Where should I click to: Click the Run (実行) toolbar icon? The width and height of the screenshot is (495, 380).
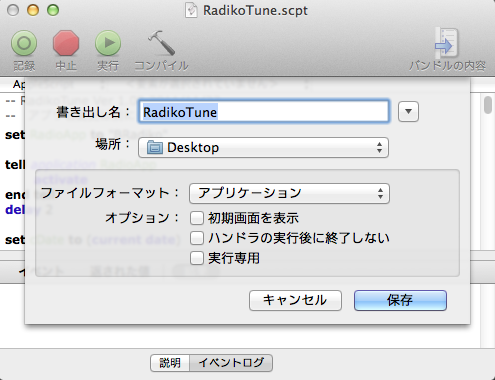point(108,43)
